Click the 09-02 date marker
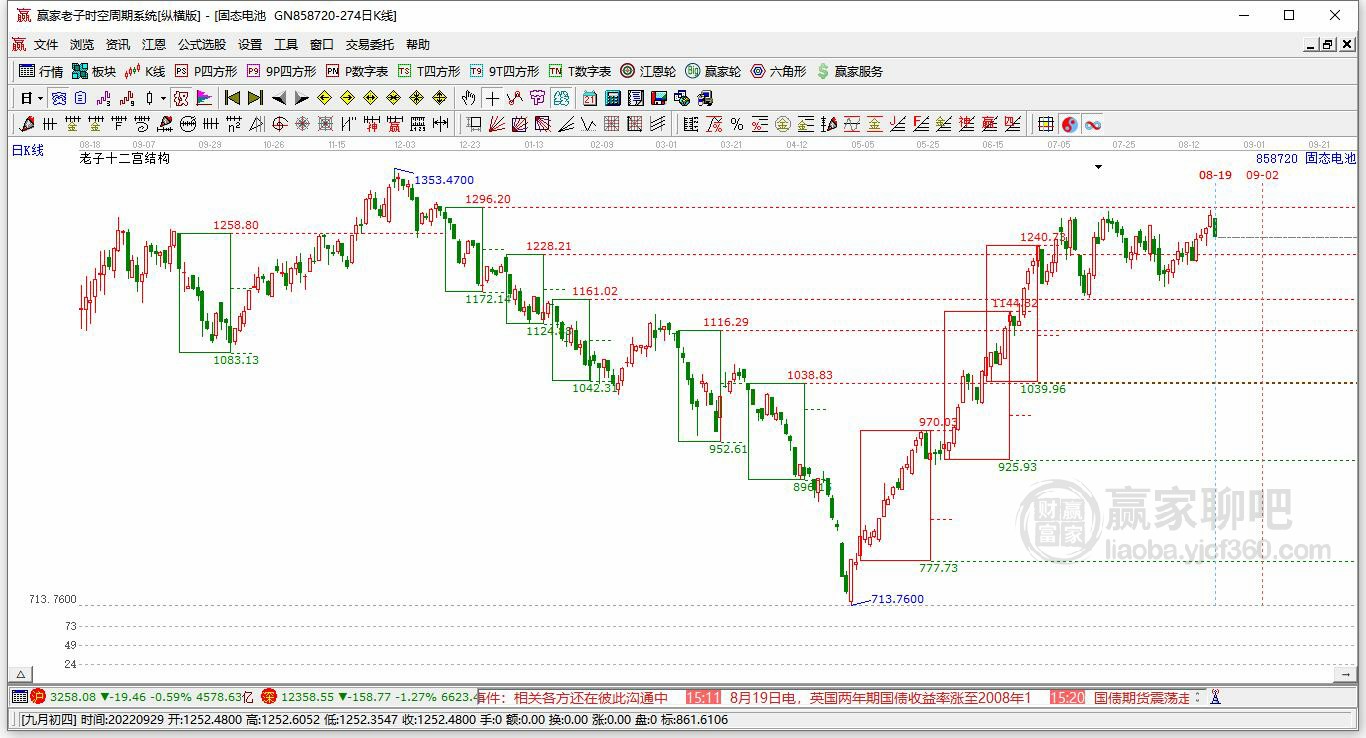Image resolution: width=1366 pixels, height=738 pixels. pyautogui.click(x=1262, y=175)
